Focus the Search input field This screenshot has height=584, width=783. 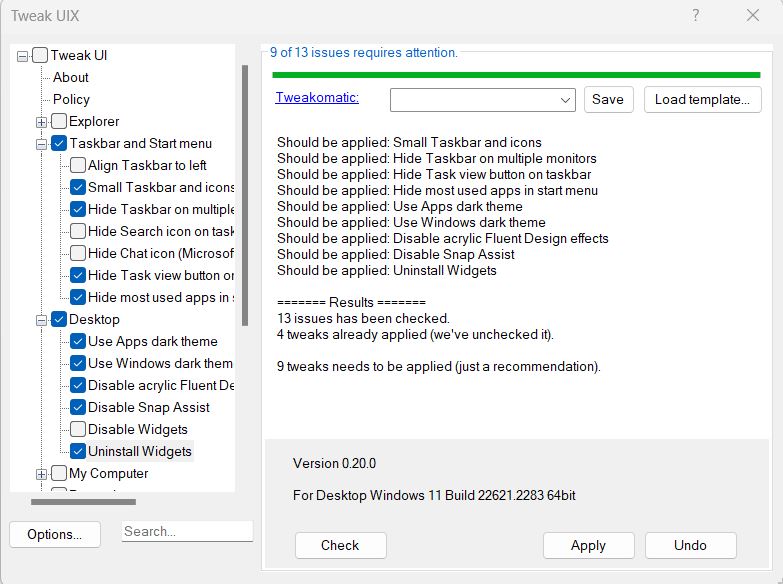point(187,532)
